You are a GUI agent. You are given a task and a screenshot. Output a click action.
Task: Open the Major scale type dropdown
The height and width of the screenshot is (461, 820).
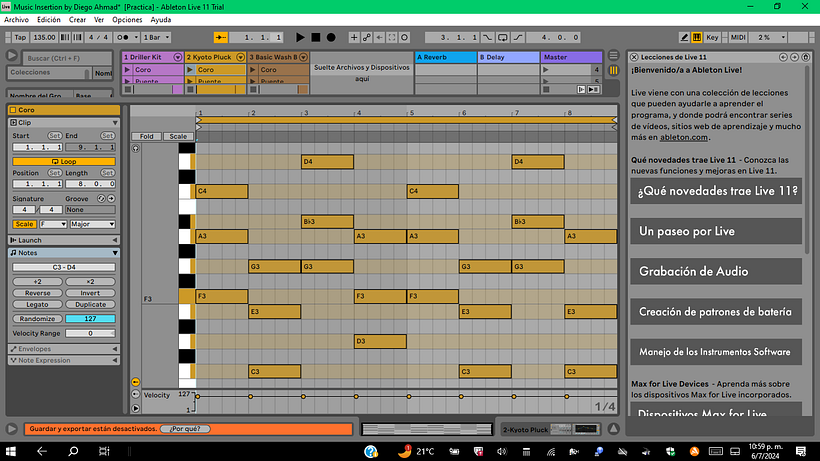pos(93,224)
